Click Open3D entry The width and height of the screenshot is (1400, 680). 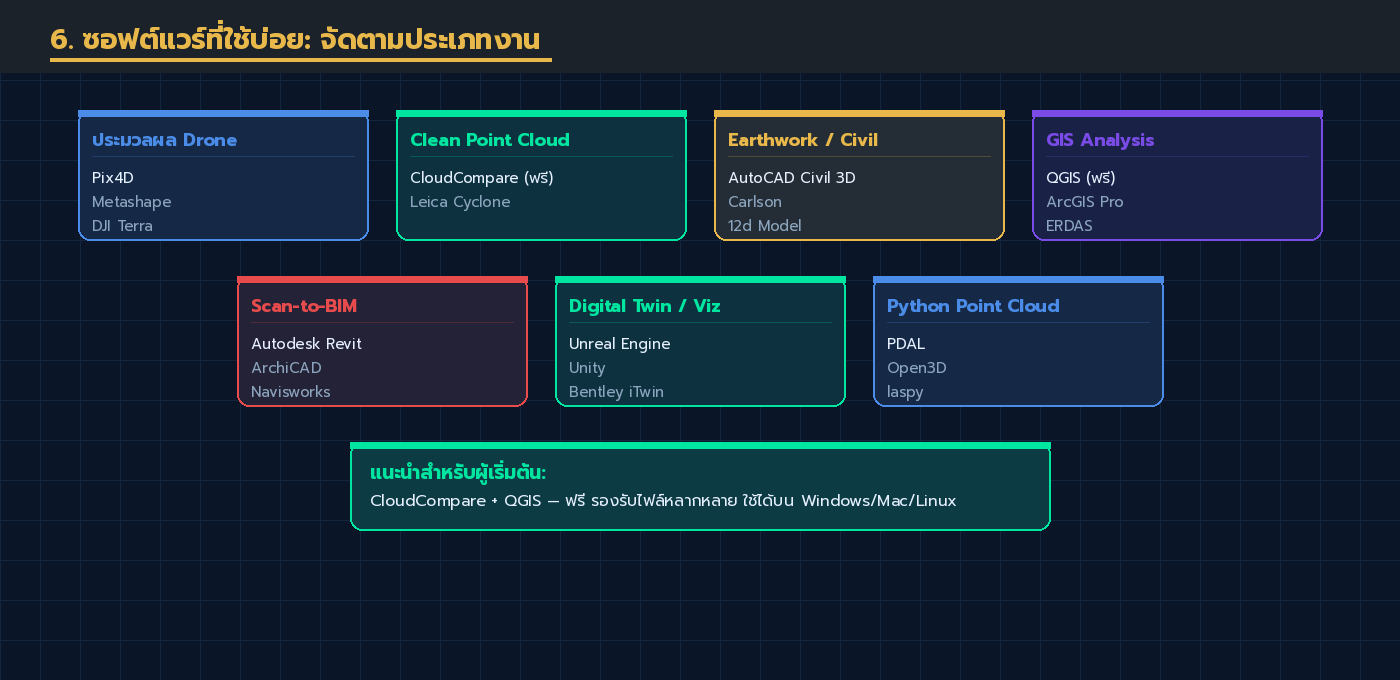[917, 368]
